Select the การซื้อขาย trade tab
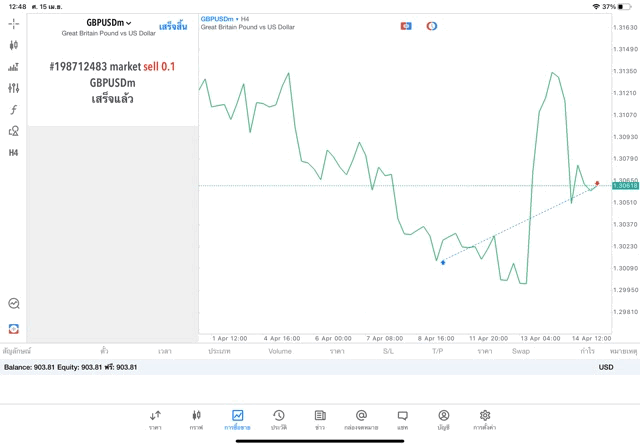Screen dimensions: 640x447 pos(237,420)
